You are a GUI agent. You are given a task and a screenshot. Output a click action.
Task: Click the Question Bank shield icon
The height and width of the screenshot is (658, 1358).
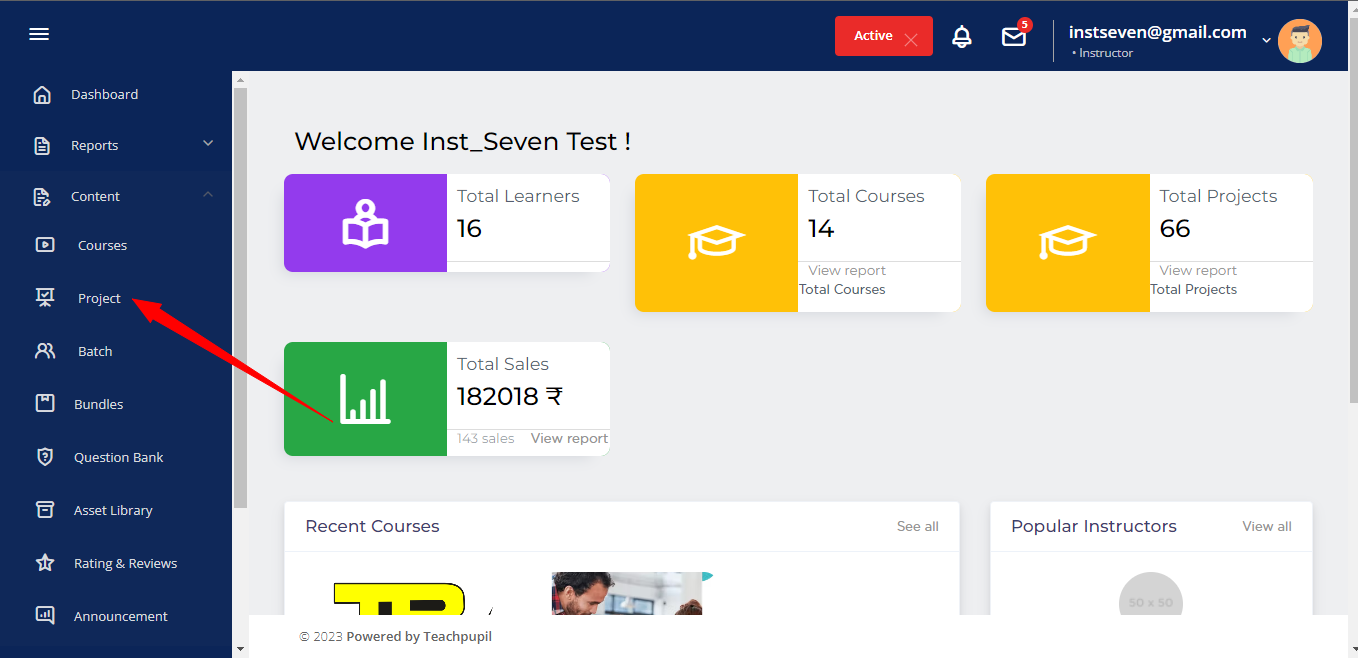(x=45, y=457)
